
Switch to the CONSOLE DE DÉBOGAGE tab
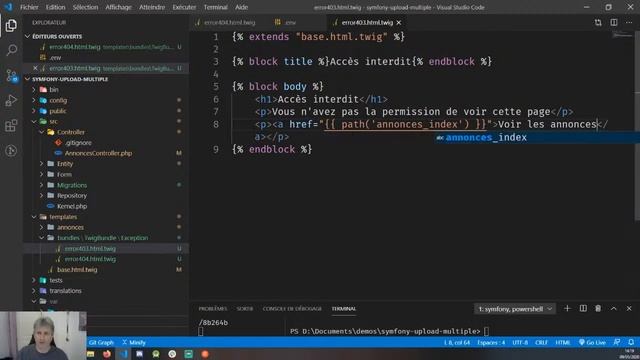[292, 309]
